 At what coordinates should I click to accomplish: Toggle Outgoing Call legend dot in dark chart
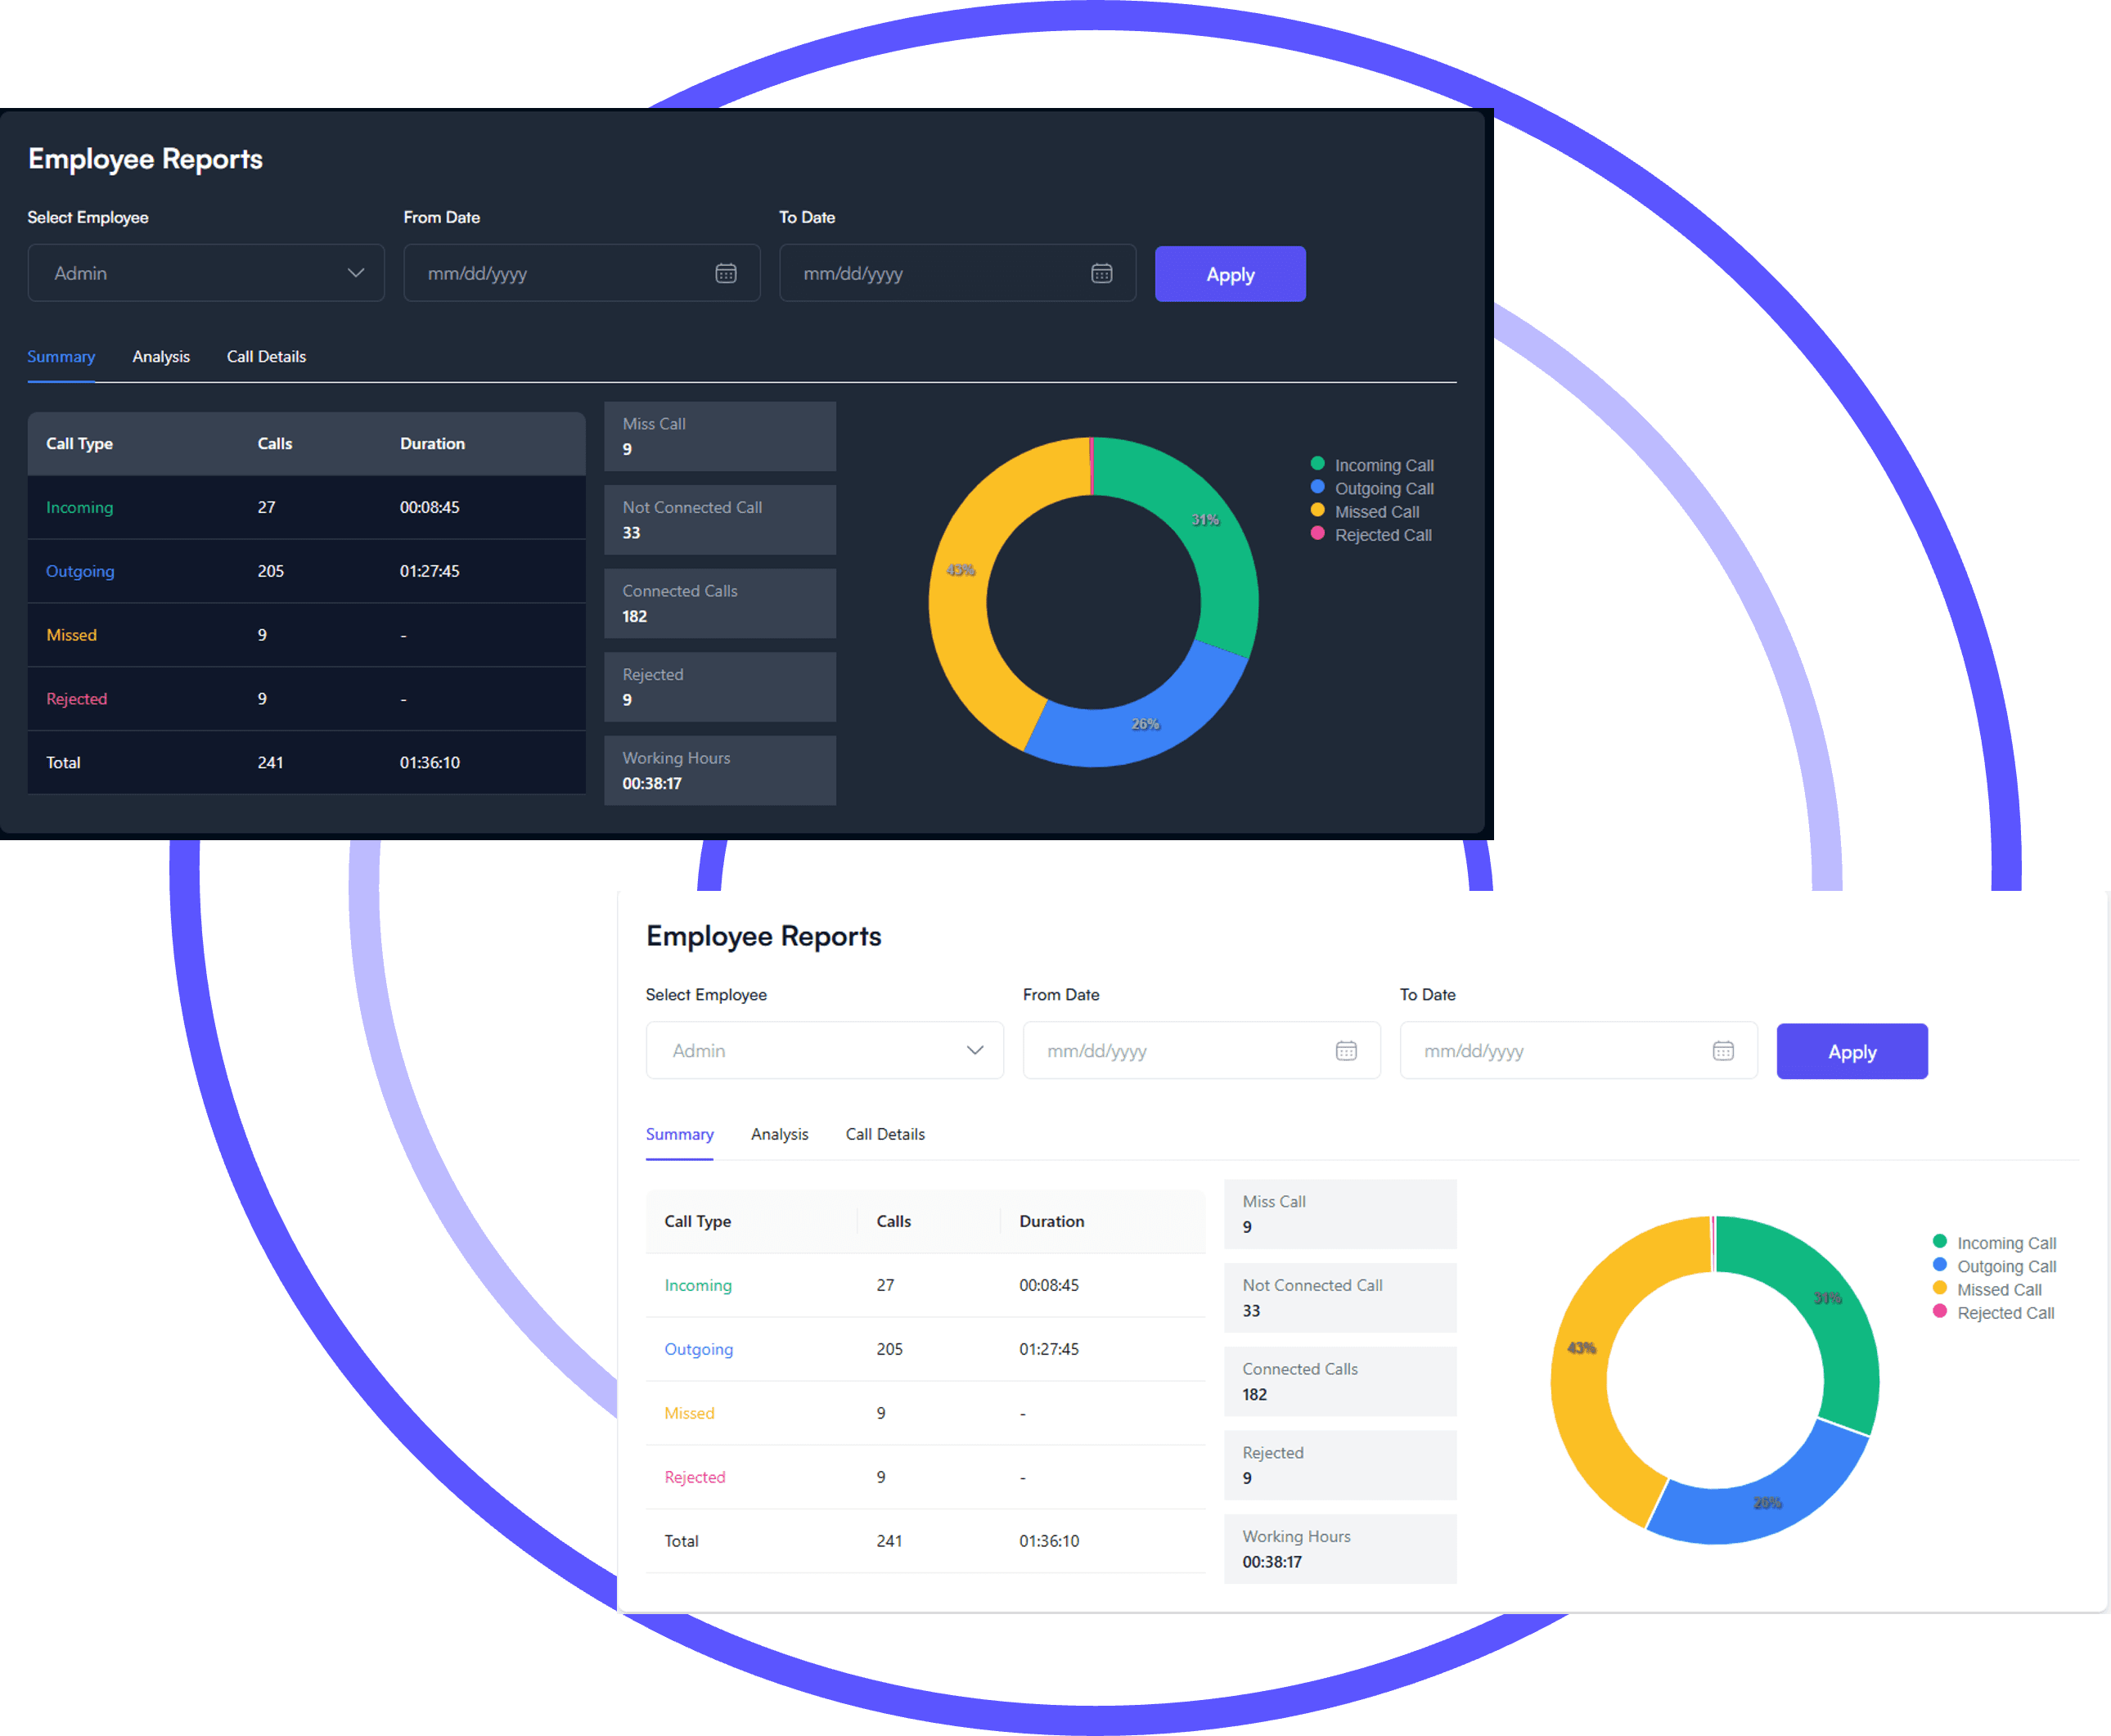click(1317, 487)
